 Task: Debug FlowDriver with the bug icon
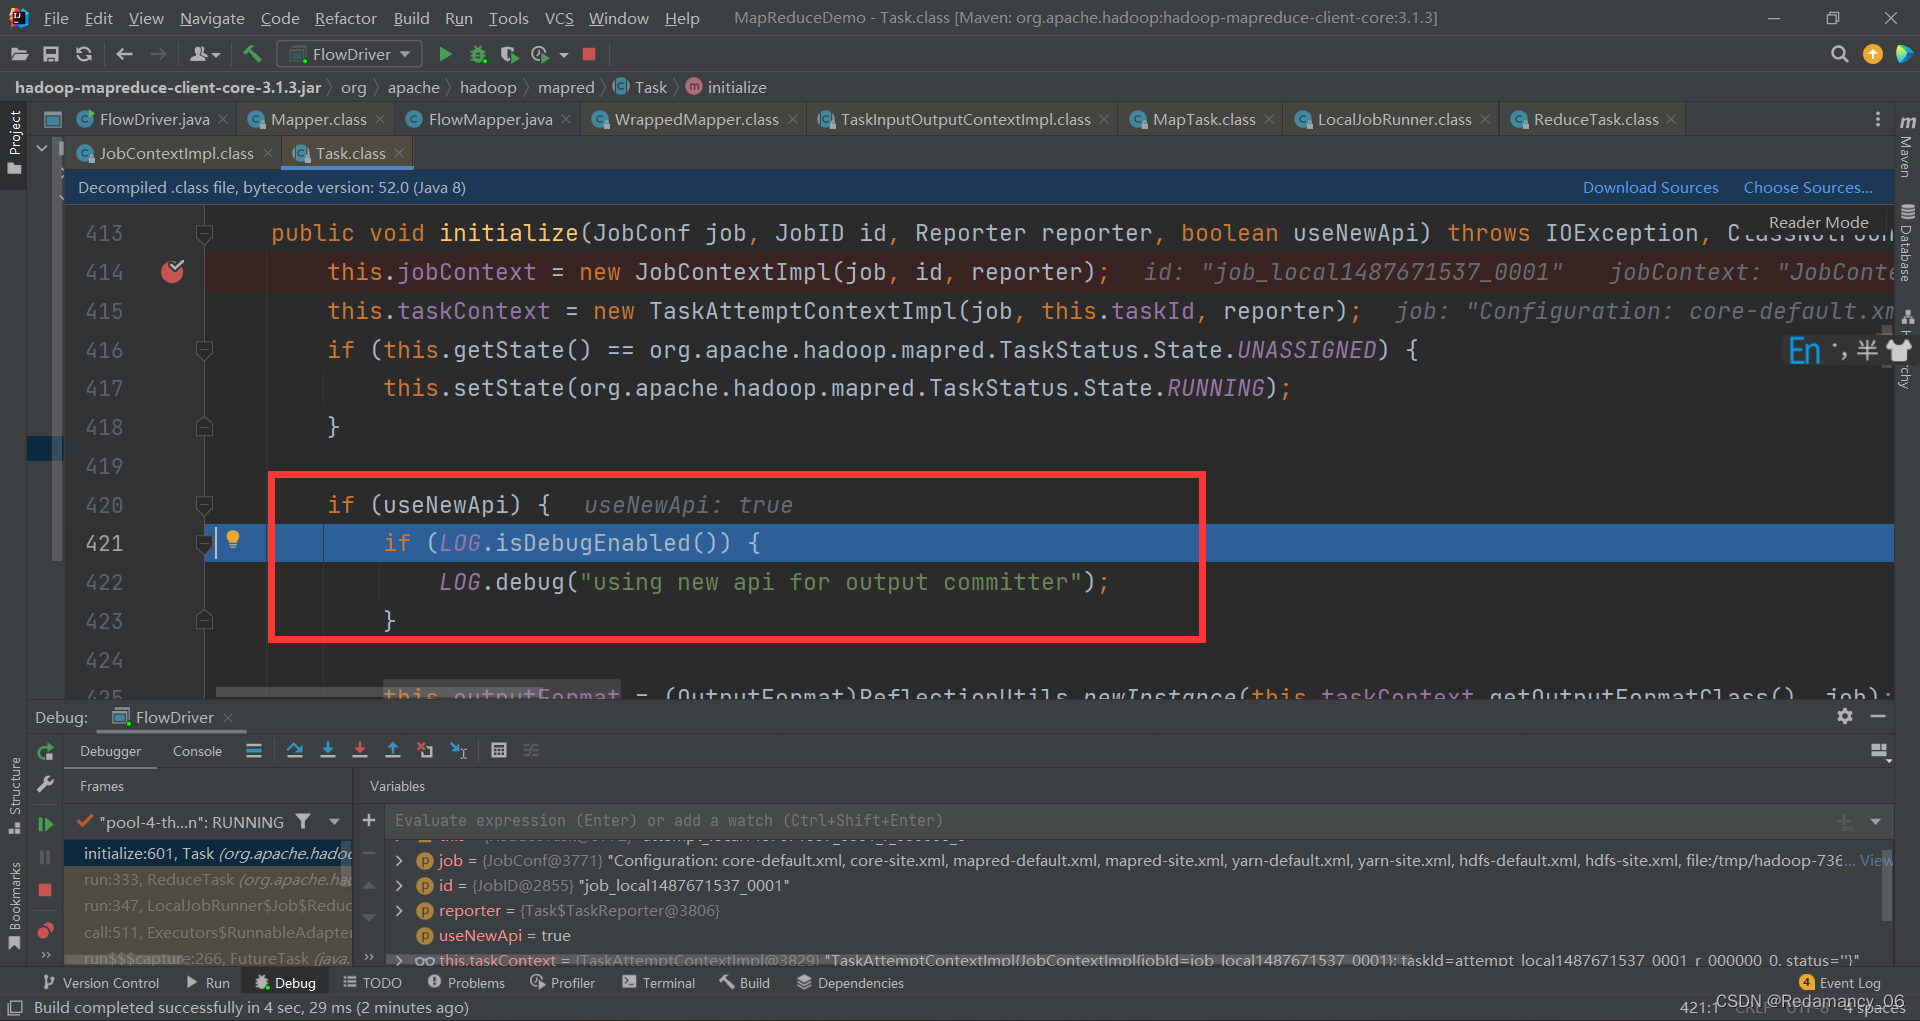pos(478,54)
